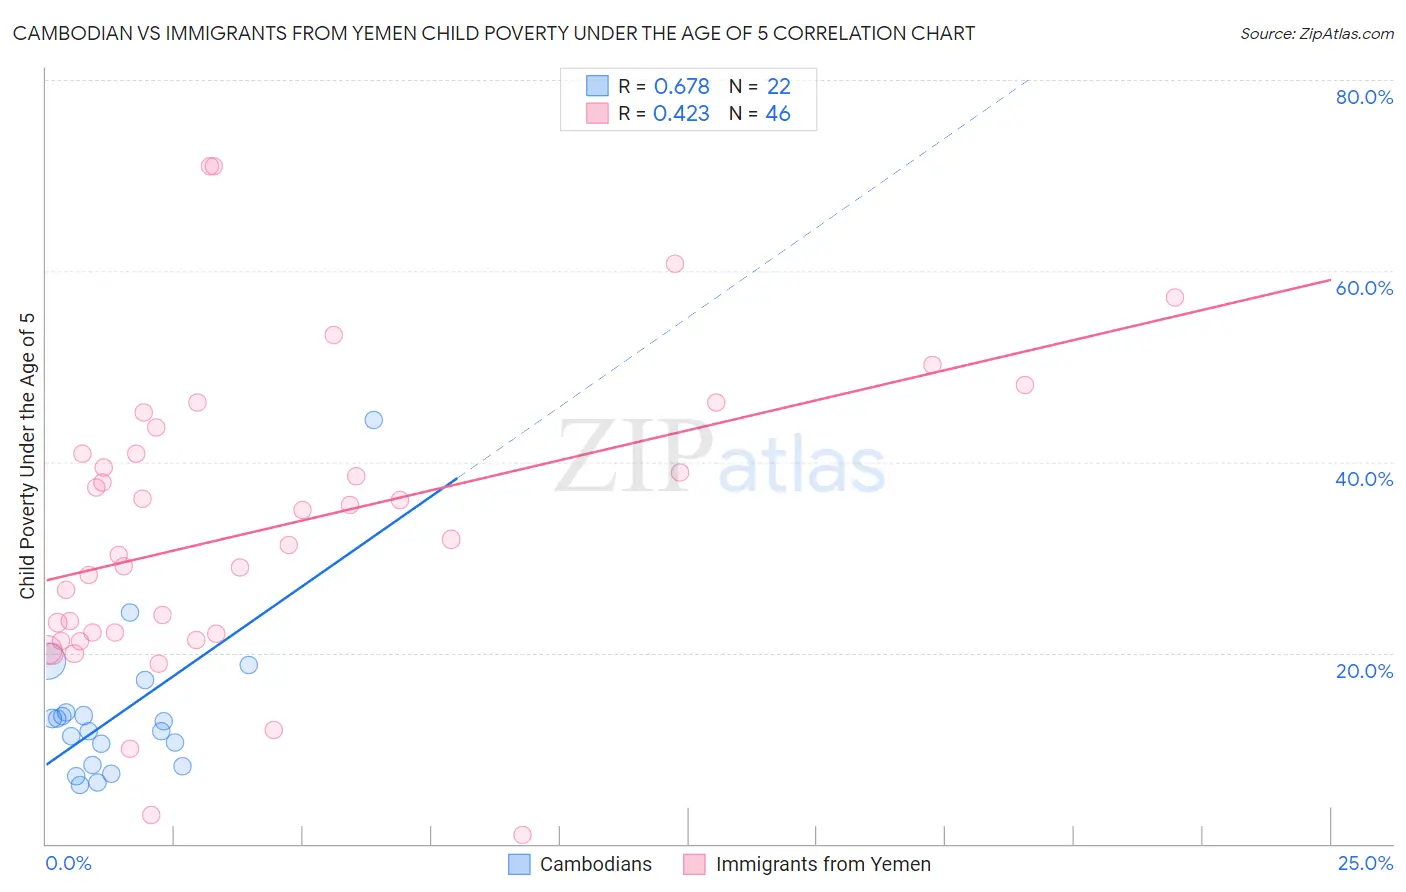Click the pink point near 61% poverty
Image resolution: width=1406 pixels, height=892 pixels.
tap(675, 264)
